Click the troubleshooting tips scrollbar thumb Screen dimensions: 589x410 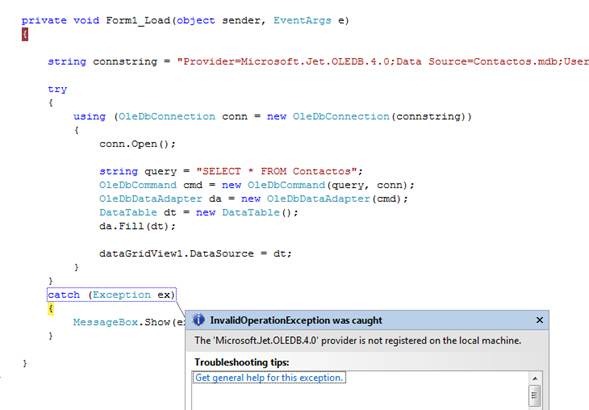tap(535, 395)
